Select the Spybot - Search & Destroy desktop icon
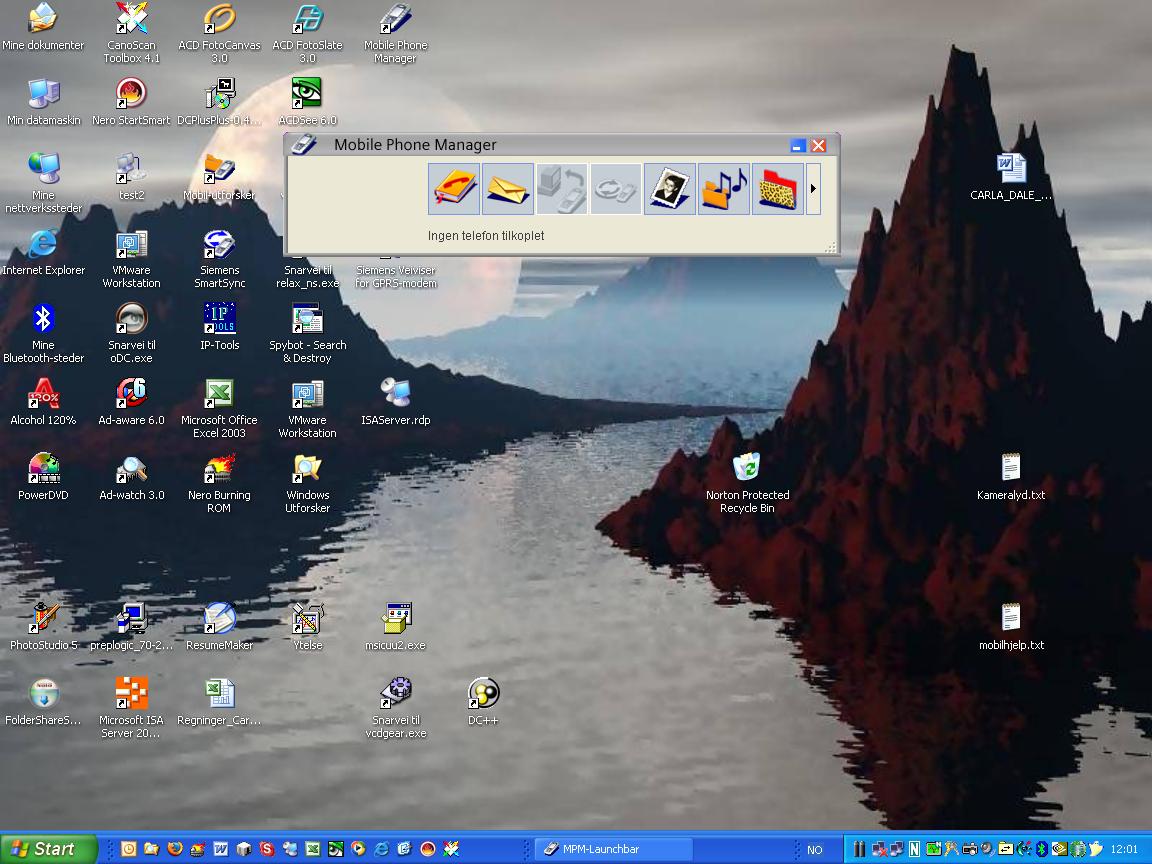Viewport: 1152px width, 864px height. pos(307,334)
